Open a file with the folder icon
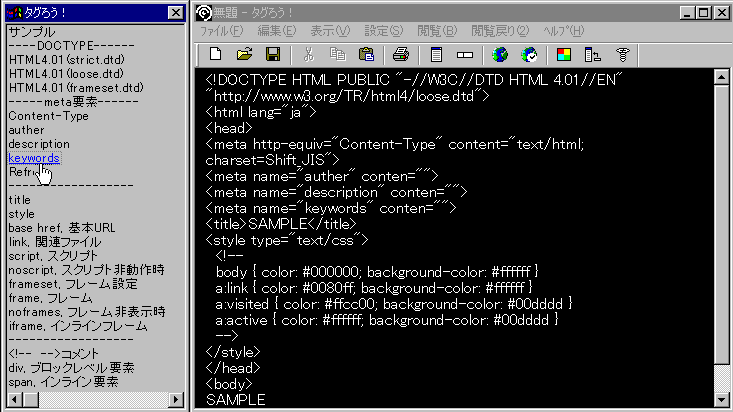 (244, 55)
